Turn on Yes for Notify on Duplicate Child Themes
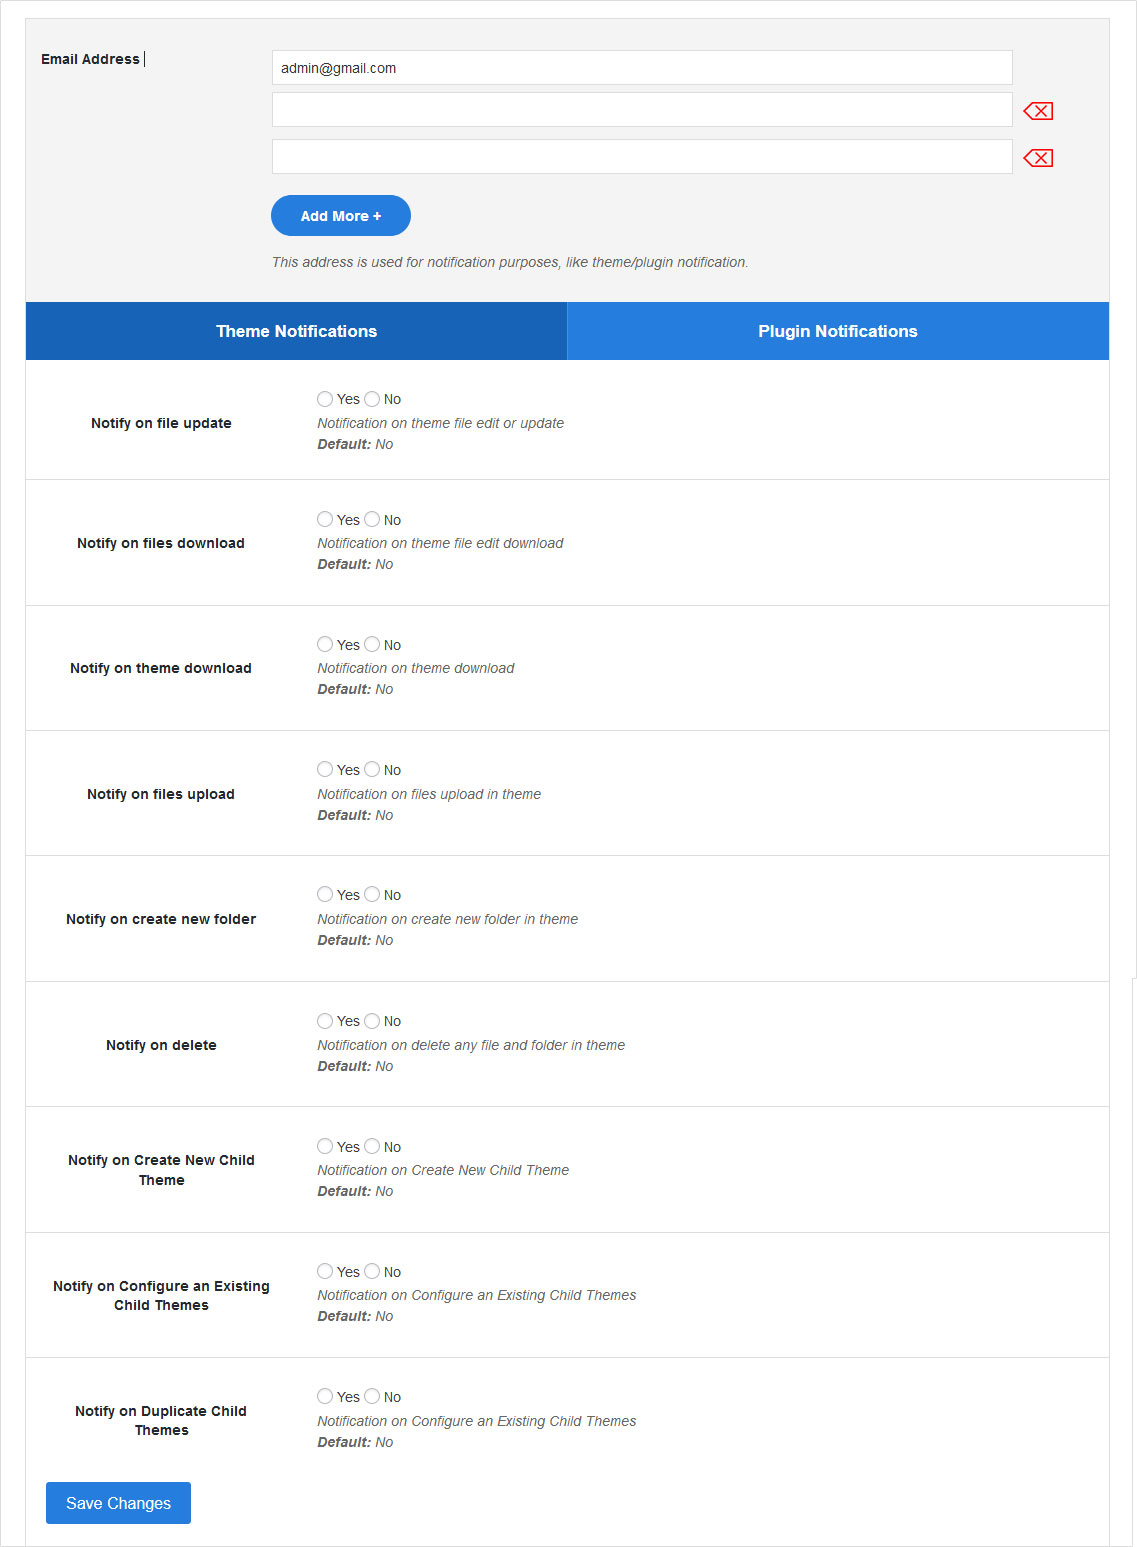The width and height of the screenshot is (1137, 1547). [325, 1396]
